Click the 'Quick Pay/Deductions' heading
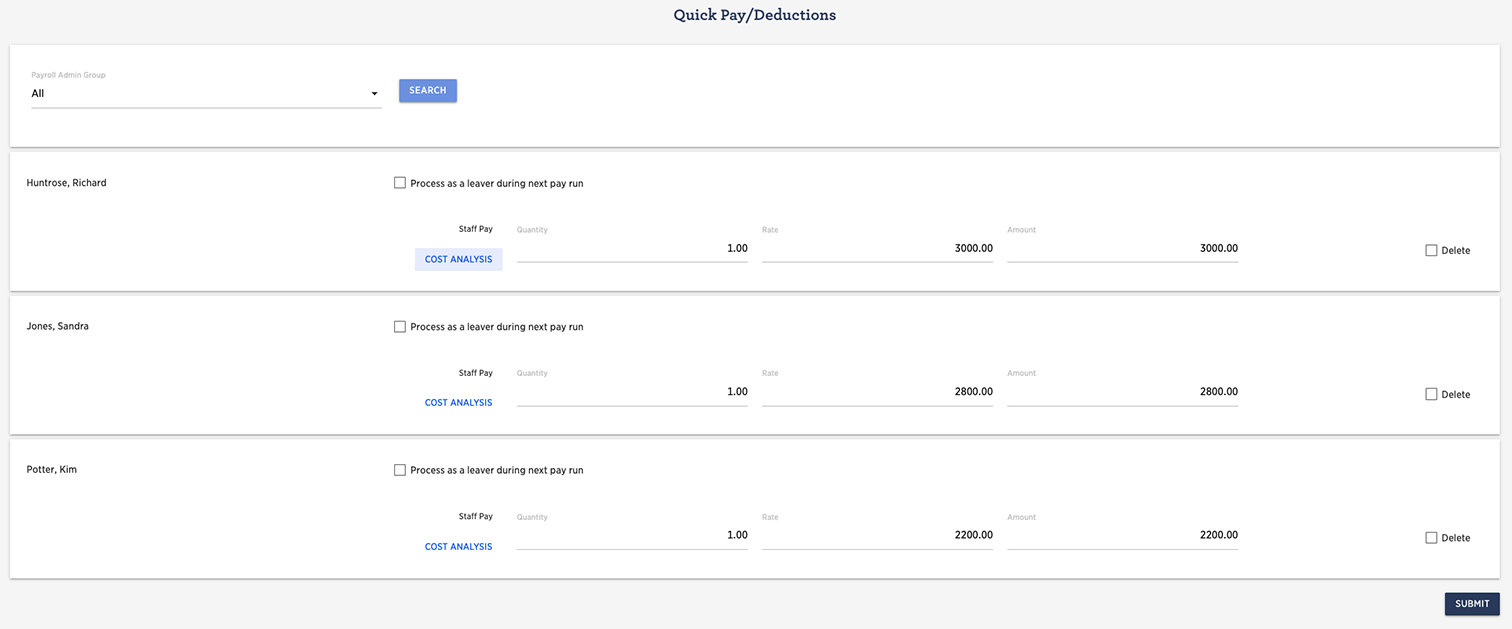Image resolution: width=1512 pixels, height=629 pixels. pos(755,15)
